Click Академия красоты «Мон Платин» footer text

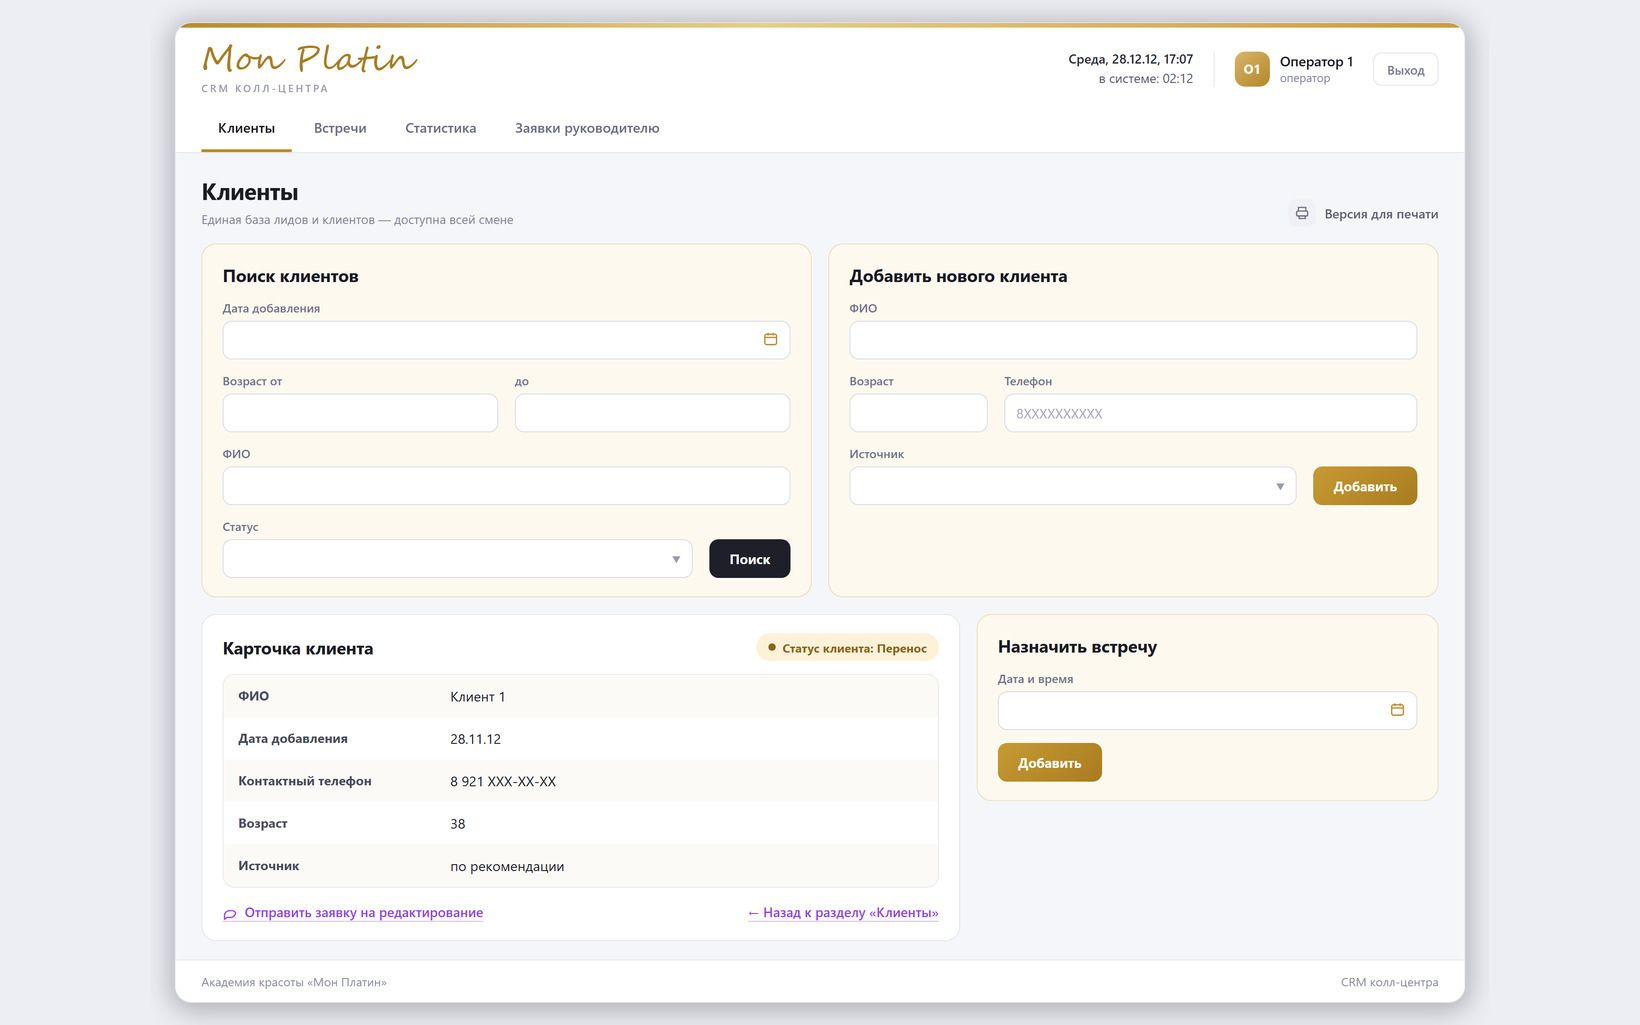coord(294,982)
